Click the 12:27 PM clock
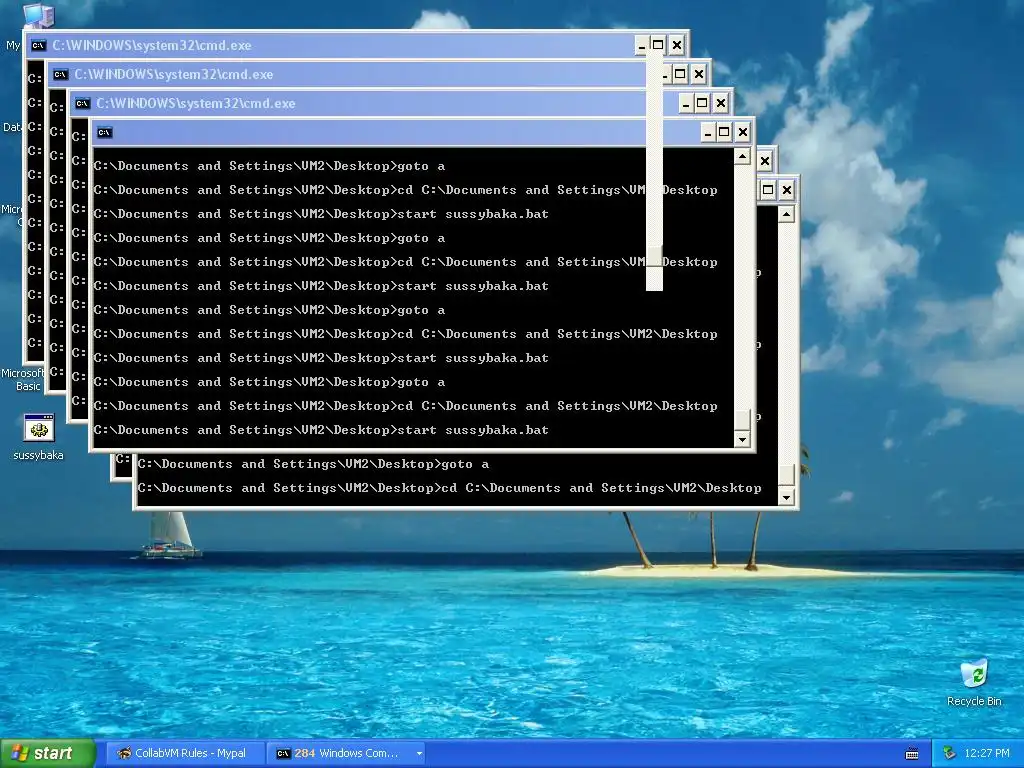Image resolution: width=1024 pixels, height=768 pixels. tap(987, 753)
